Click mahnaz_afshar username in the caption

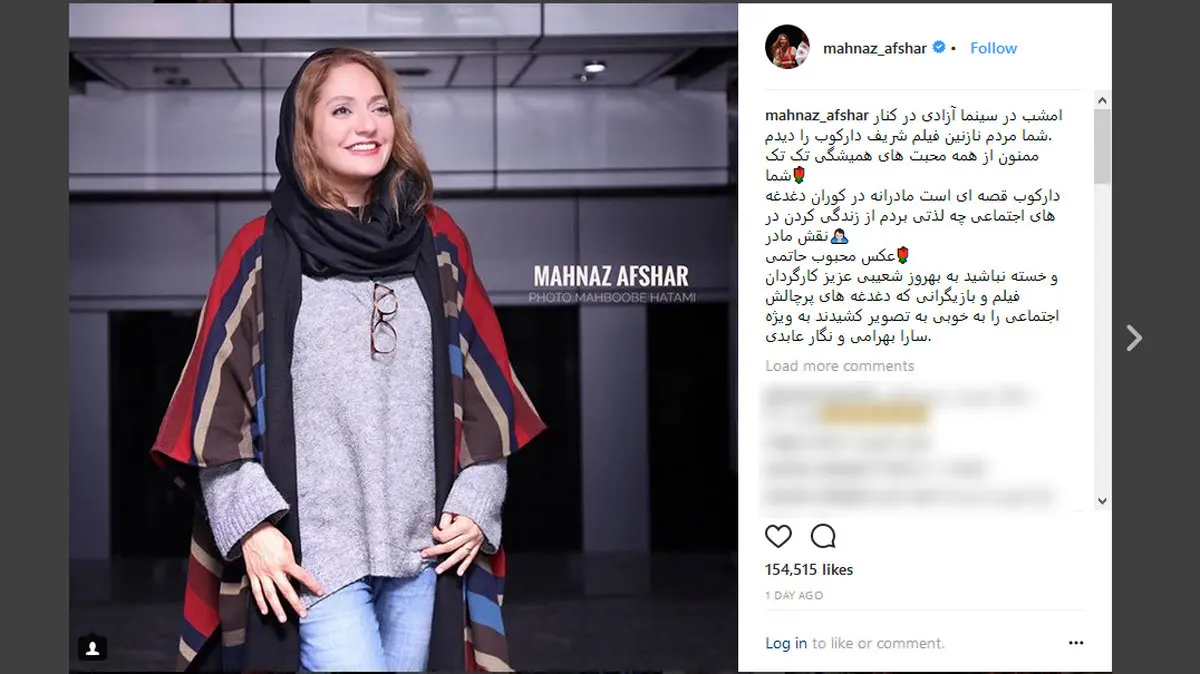817,116
